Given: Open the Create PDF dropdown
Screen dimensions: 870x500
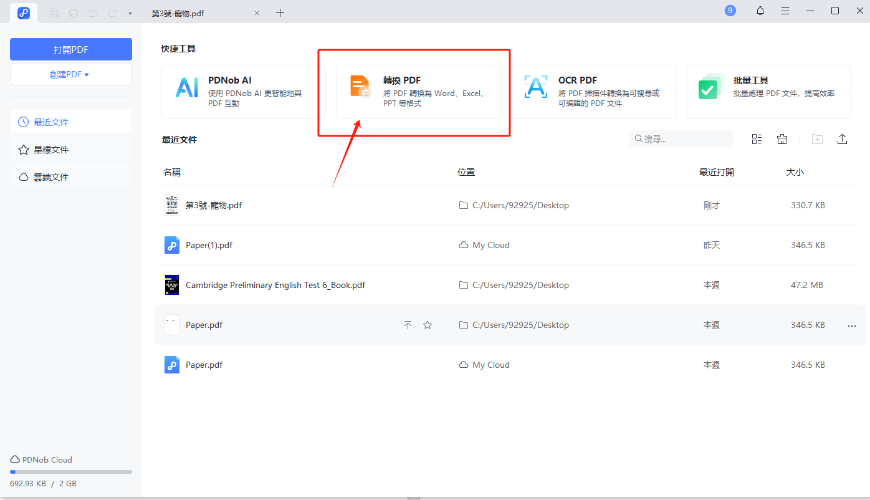Looking at the screenshot, I should (71, 75).
